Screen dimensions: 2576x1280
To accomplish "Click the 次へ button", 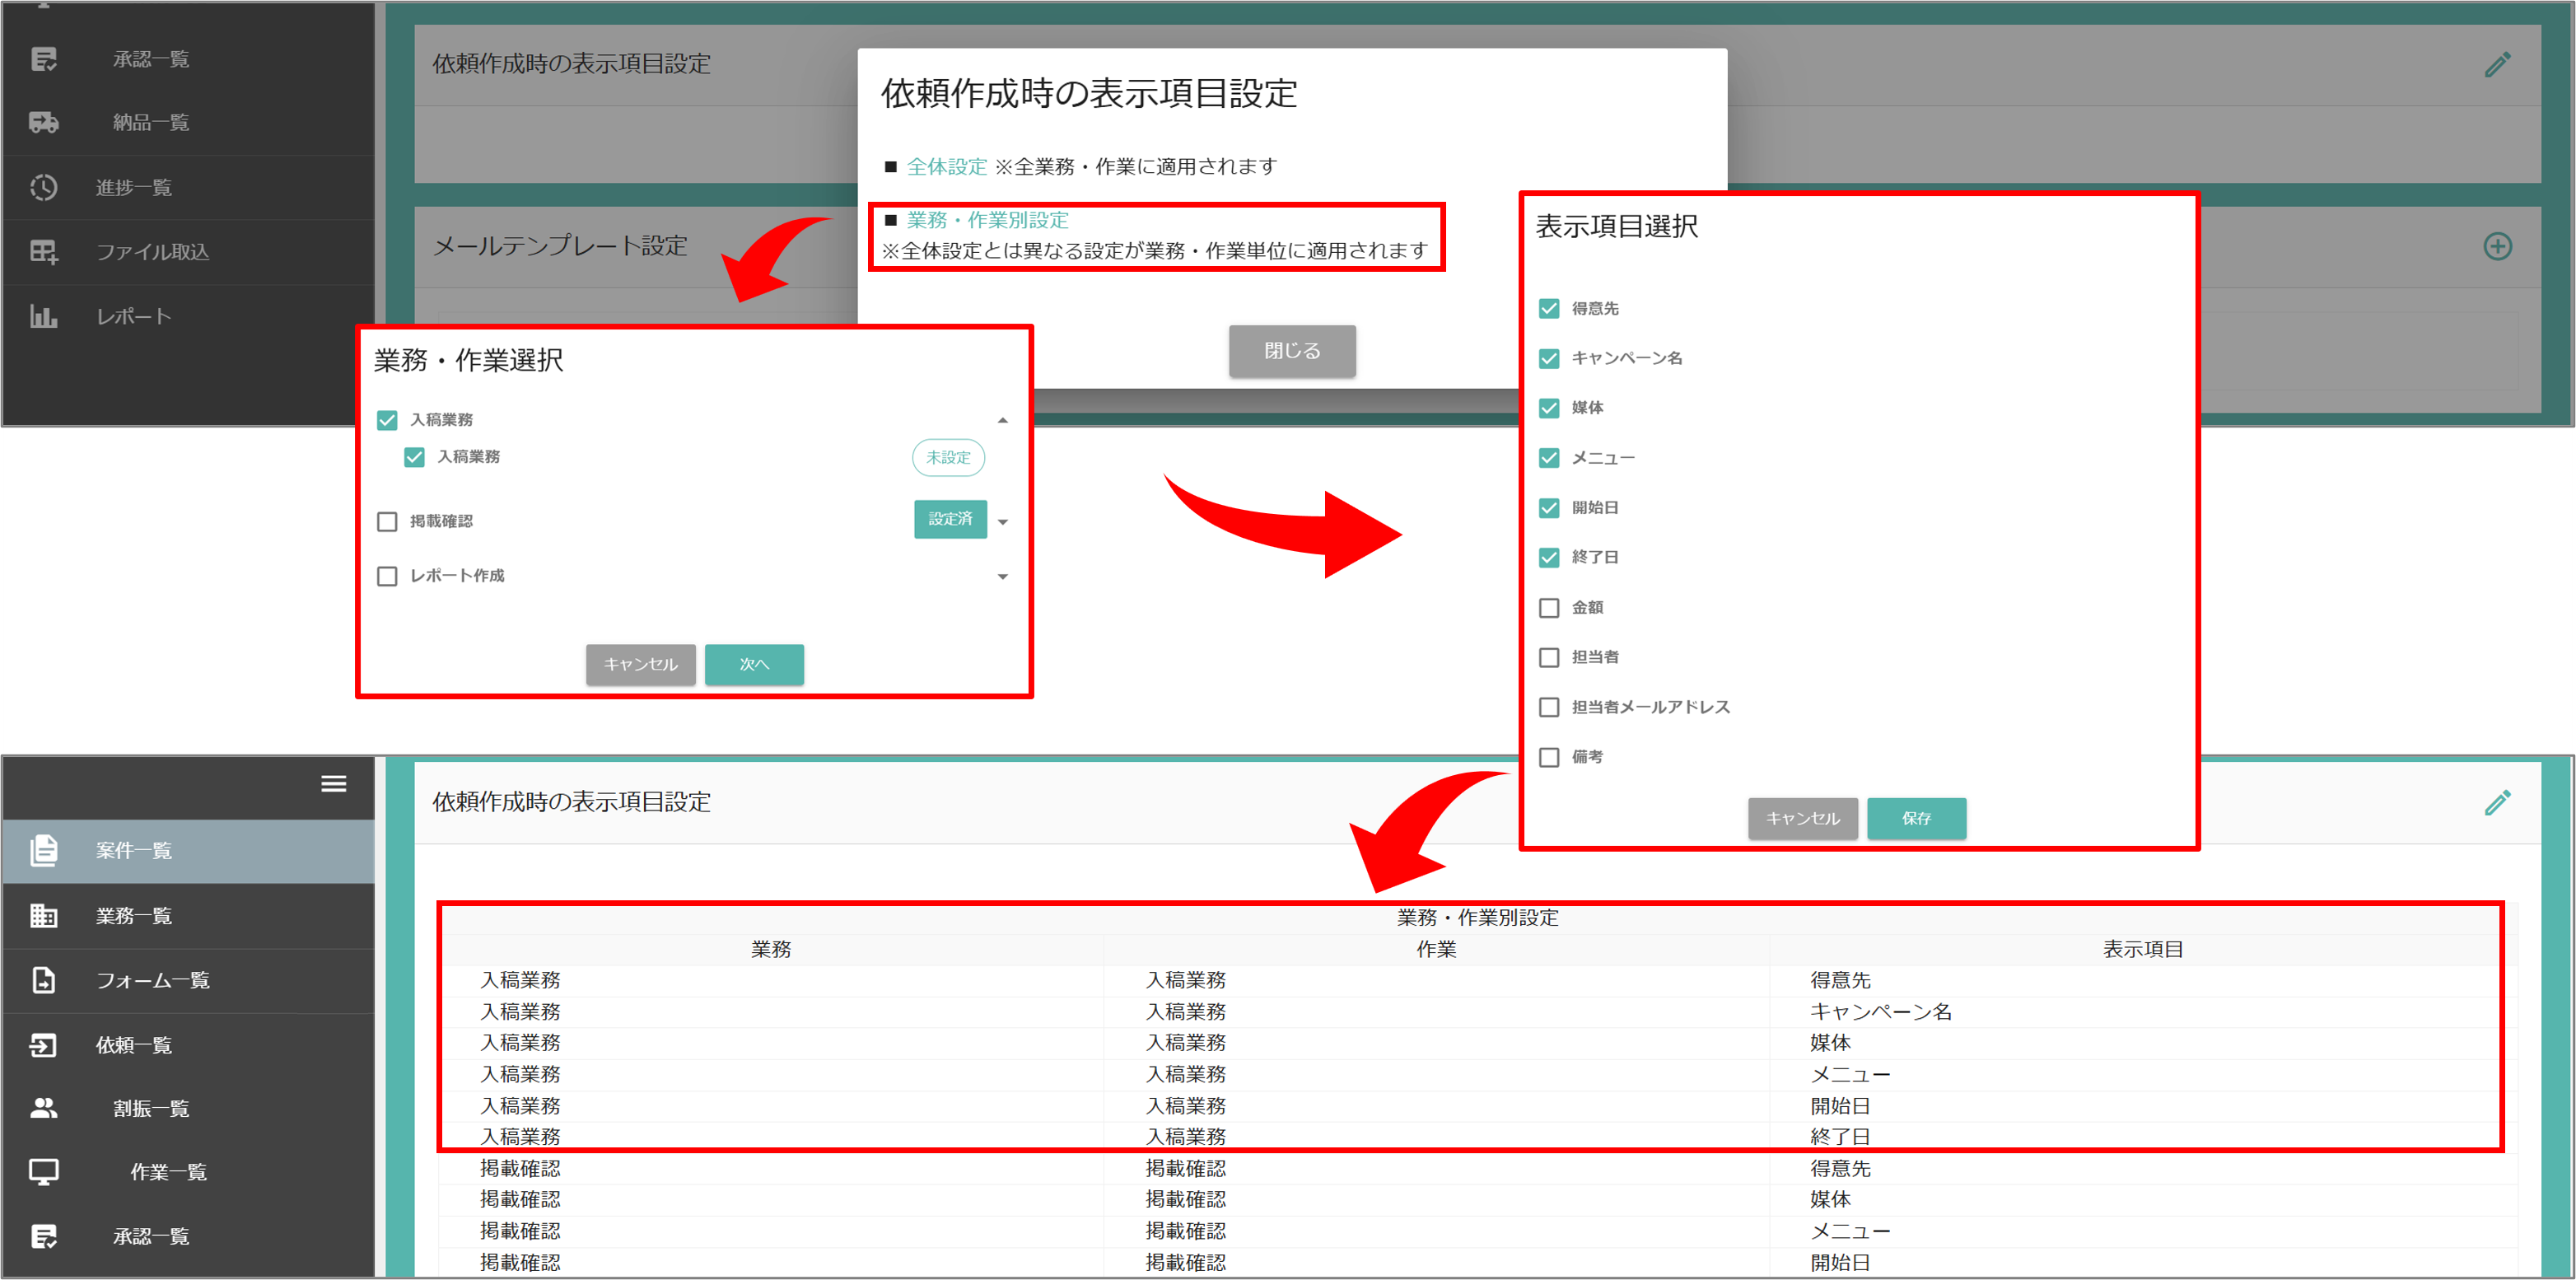I will pos(754,664).
